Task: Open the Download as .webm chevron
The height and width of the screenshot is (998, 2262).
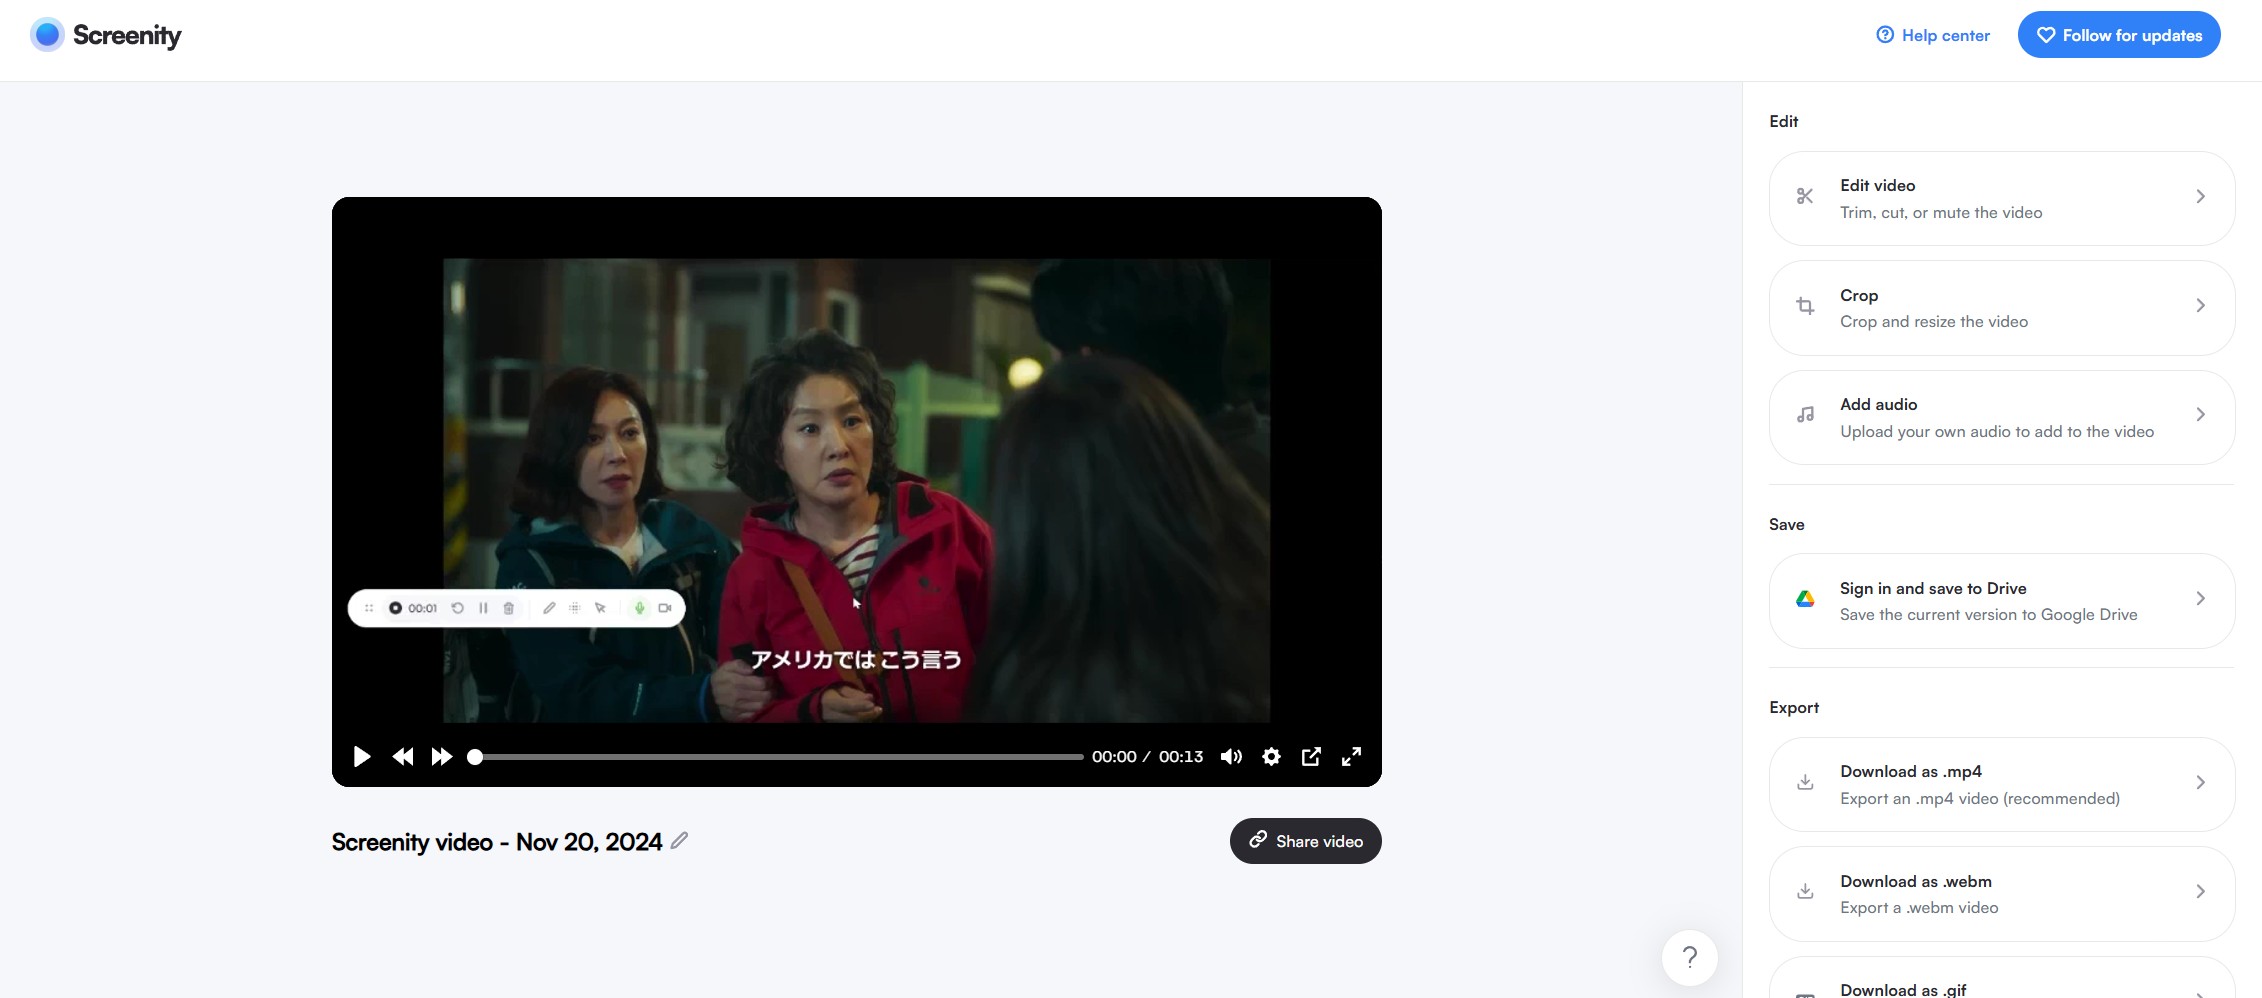Action: coord(2200,892)
